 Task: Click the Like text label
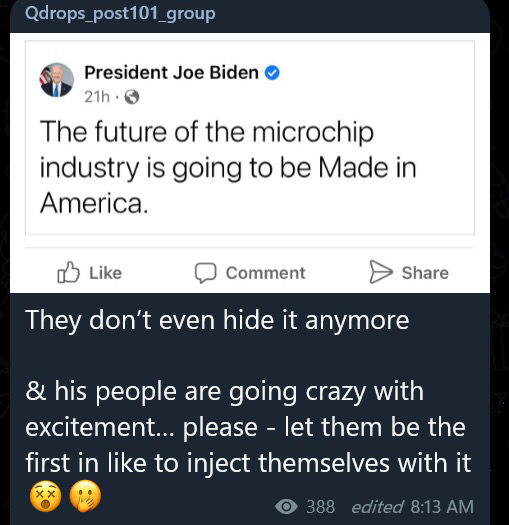pyautogui.click(x=105, y=273)
